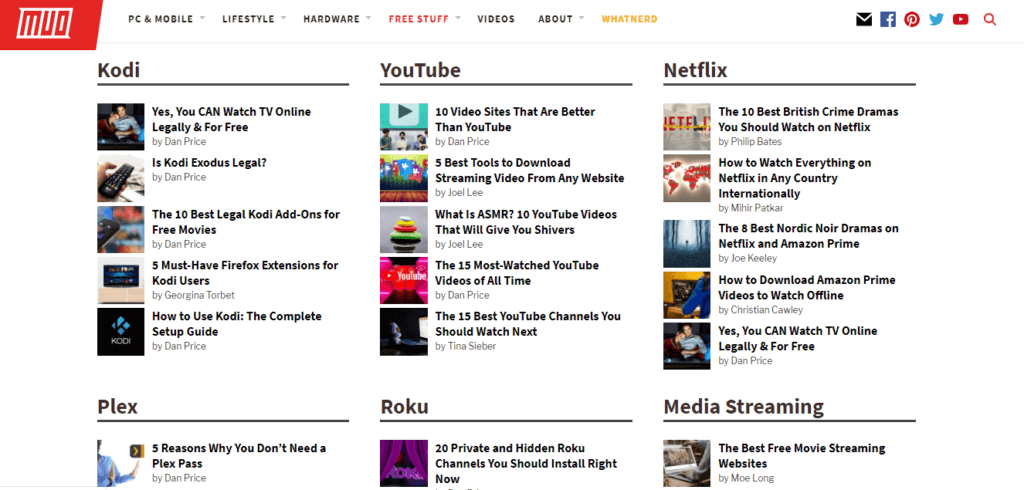The height and width of the screenshot is (490, 1024).
Task: Click the Kodi logo thumbnail
Action: tap(121, 332)
